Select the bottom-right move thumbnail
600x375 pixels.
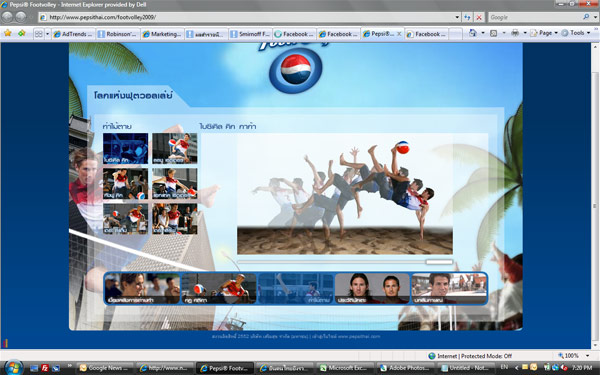175,218
